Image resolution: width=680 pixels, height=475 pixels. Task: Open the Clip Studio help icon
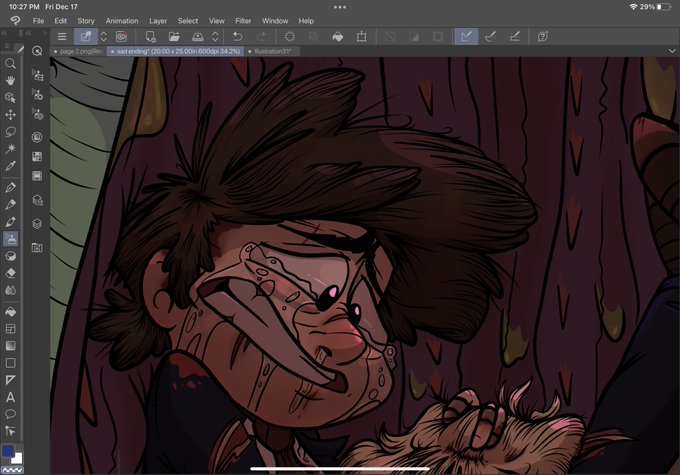(543, 36)
